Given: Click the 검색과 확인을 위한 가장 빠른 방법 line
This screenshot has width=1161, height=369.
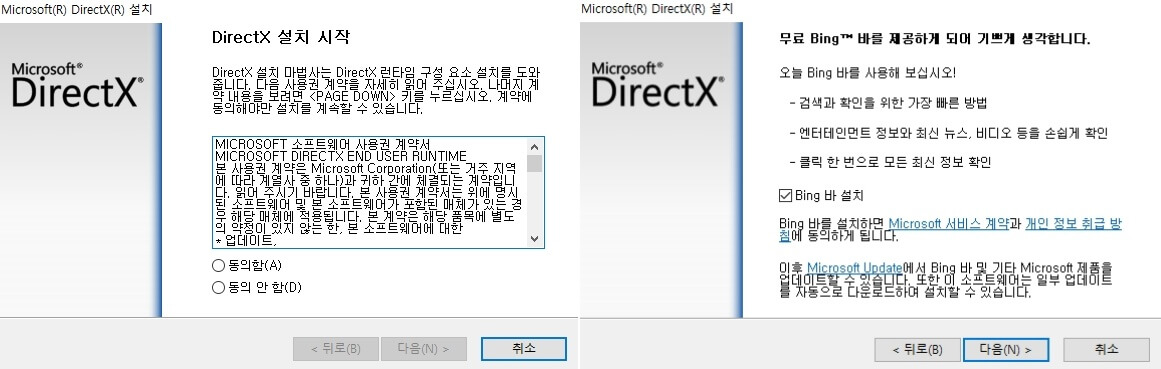Looking at the screenshot, I should (888, 102).
